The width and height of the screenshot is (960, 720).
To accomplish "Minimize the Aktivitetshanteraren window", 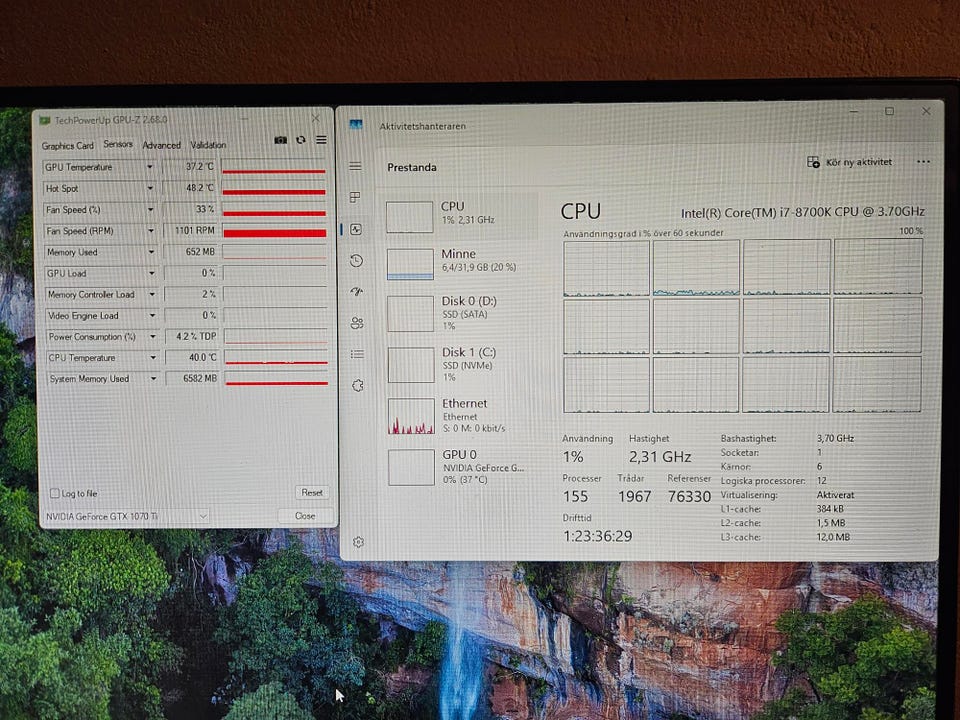I will 853,111.
